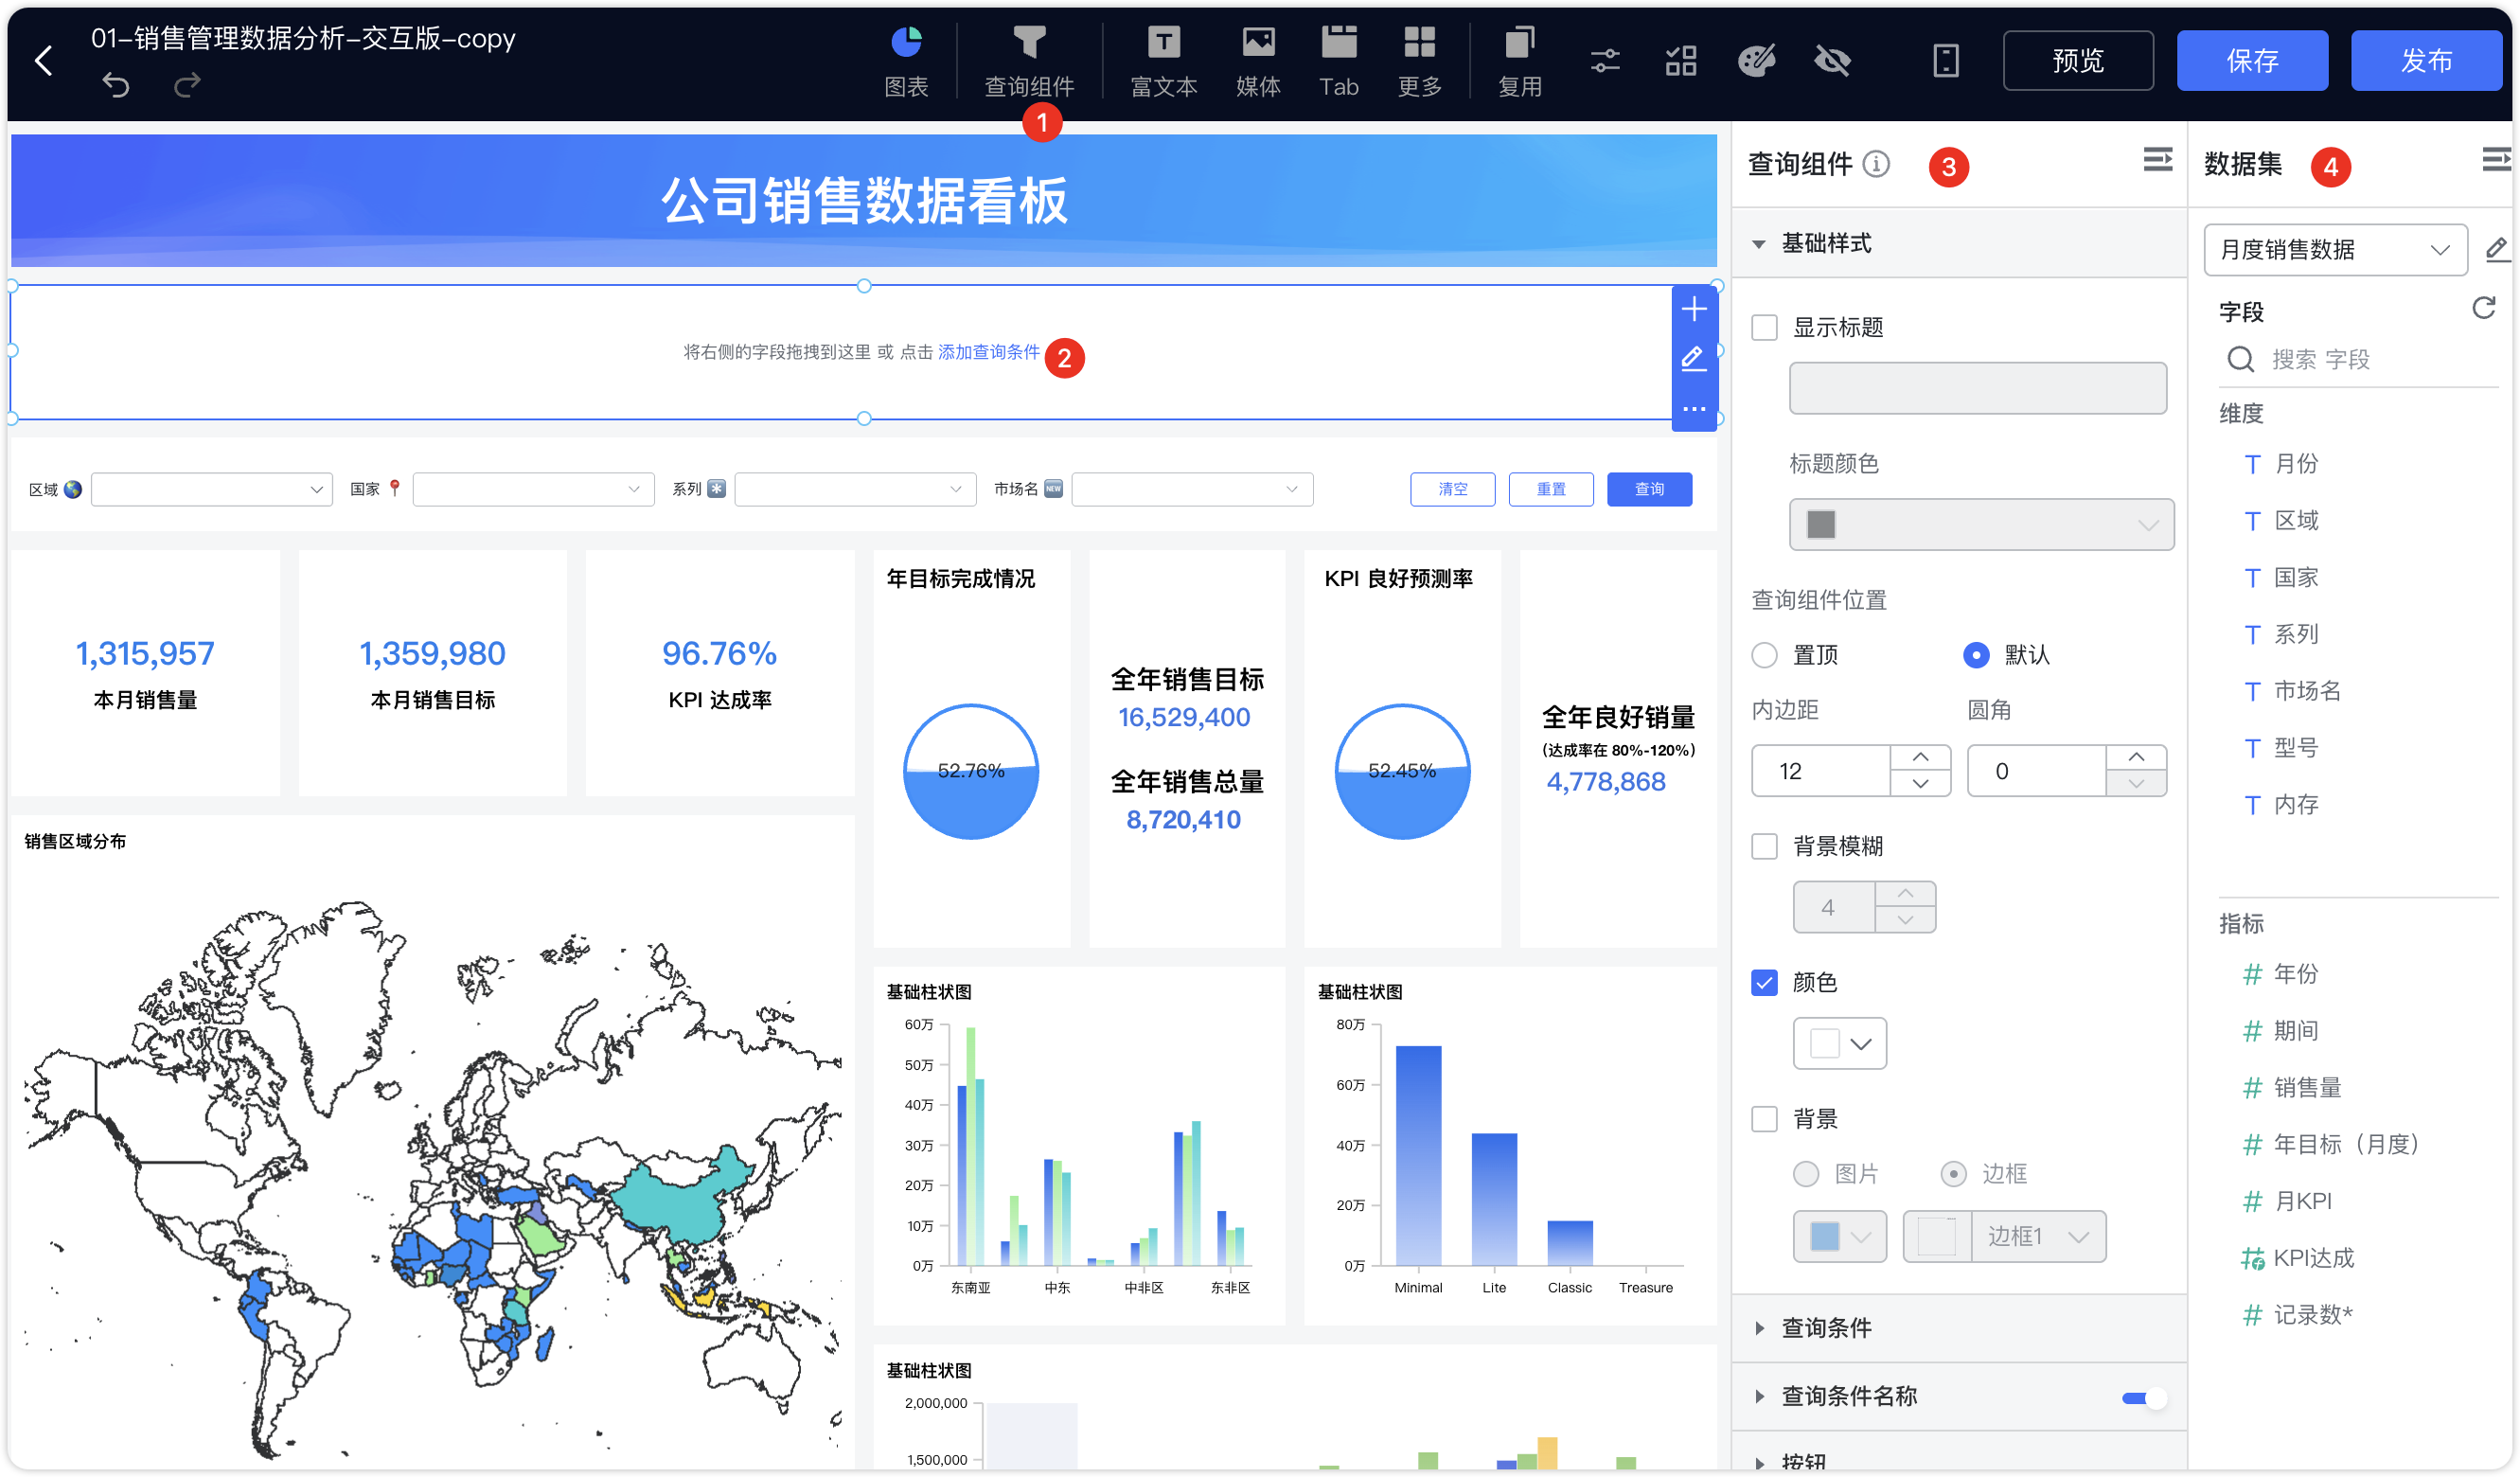Image resolution: width=2520 pixels, height=1477 pixels.
Task: Click the 清空 clear button
Action: 1452,489
